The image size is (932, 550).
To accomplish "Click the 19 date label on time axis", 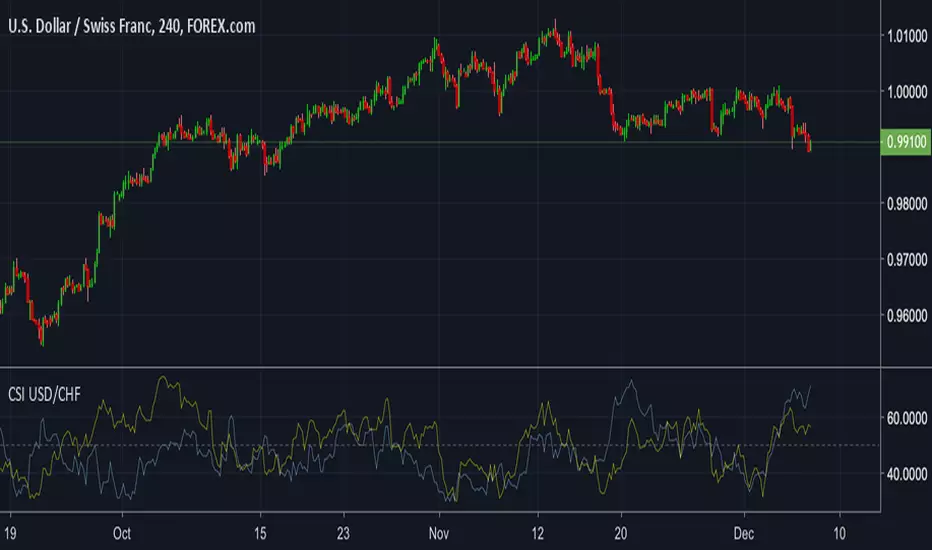I will [10, 533].
